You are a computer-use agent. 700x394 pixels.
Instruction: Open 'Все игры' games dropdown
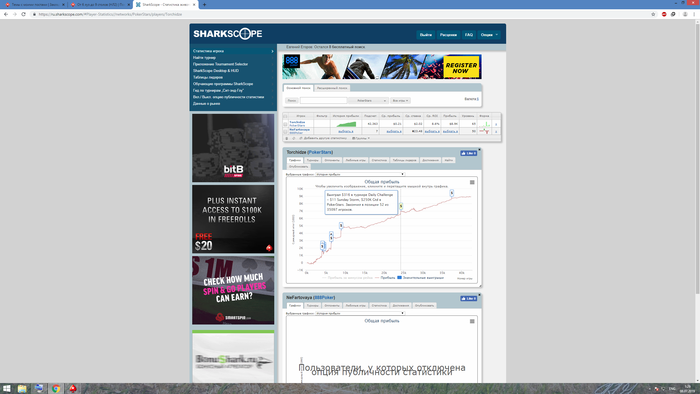click(400, 100)
